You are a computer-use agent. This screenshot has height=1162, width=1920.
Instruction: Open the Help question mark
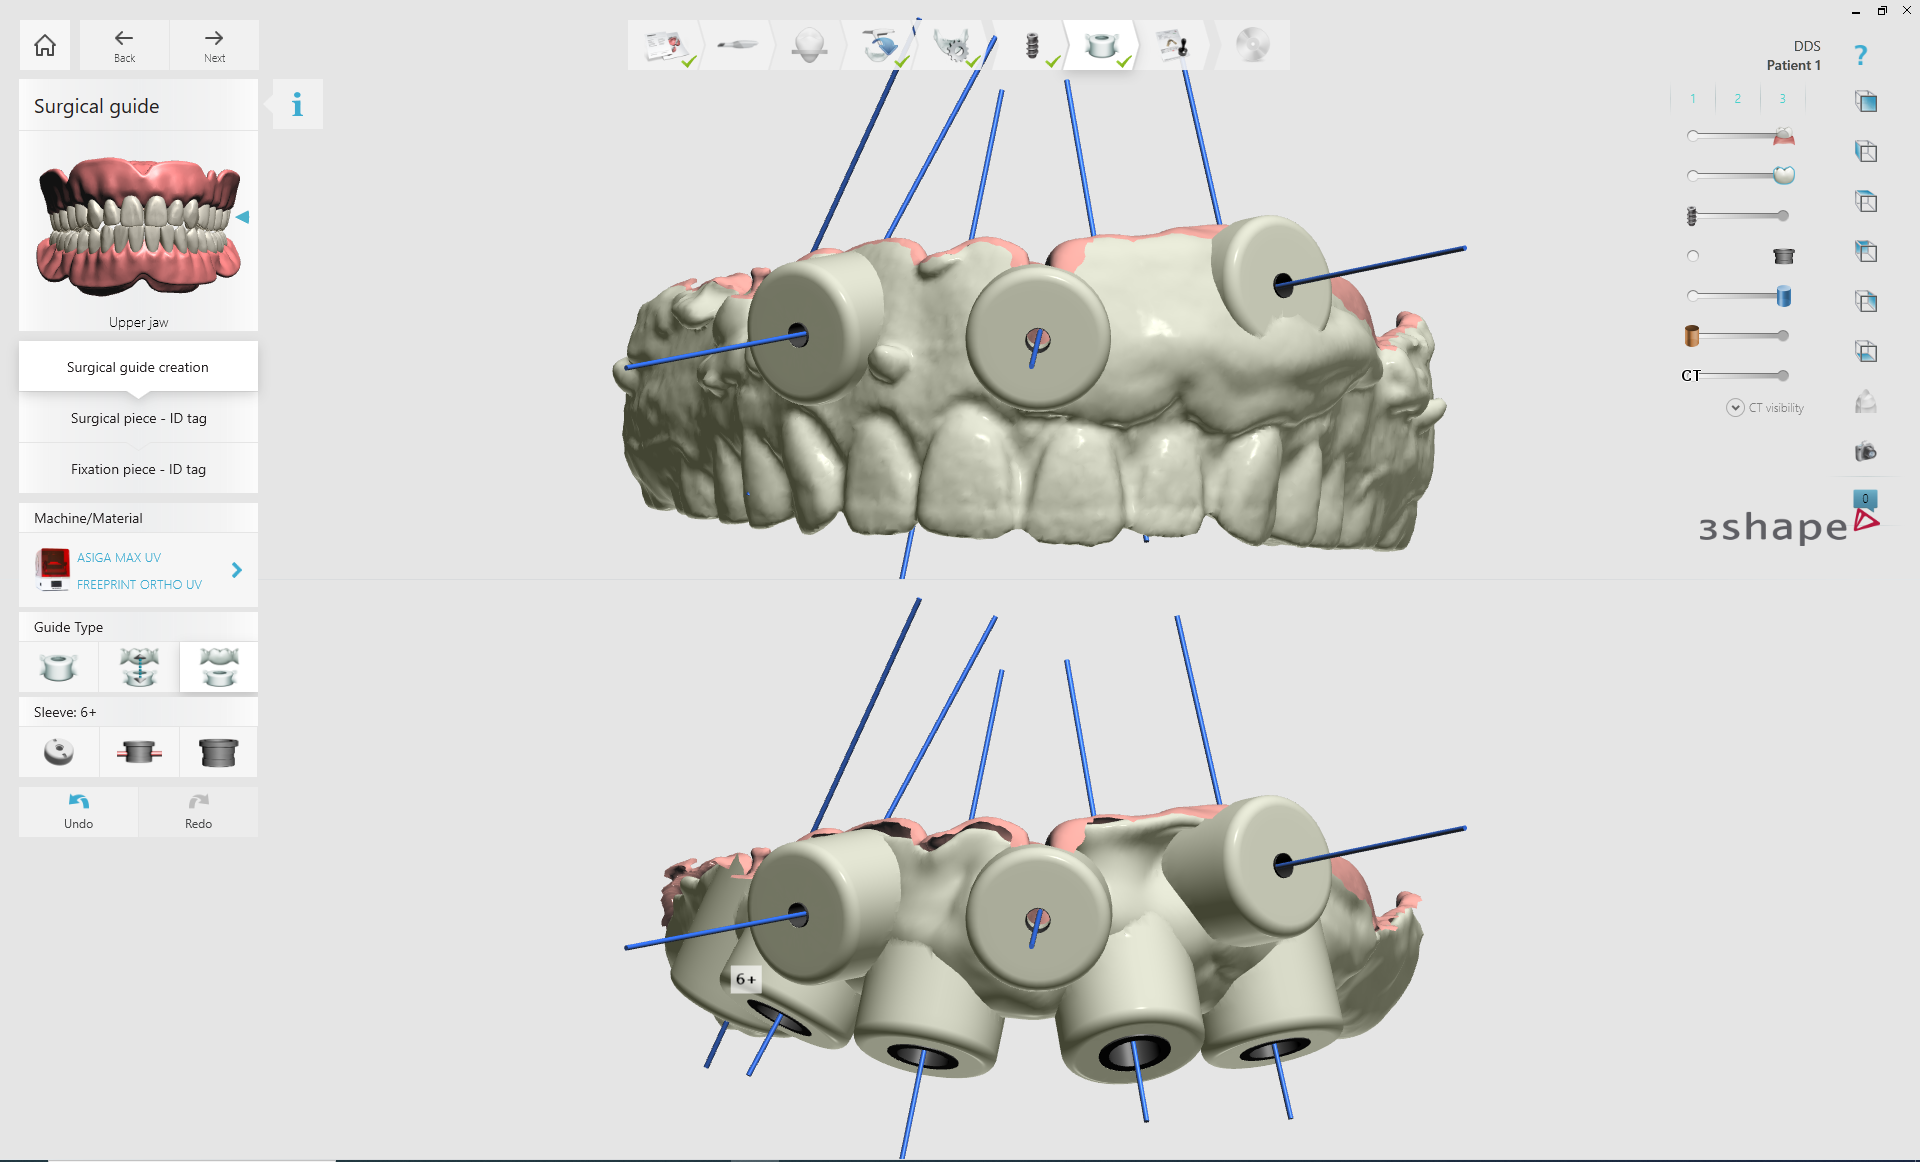click(1862, 54)
